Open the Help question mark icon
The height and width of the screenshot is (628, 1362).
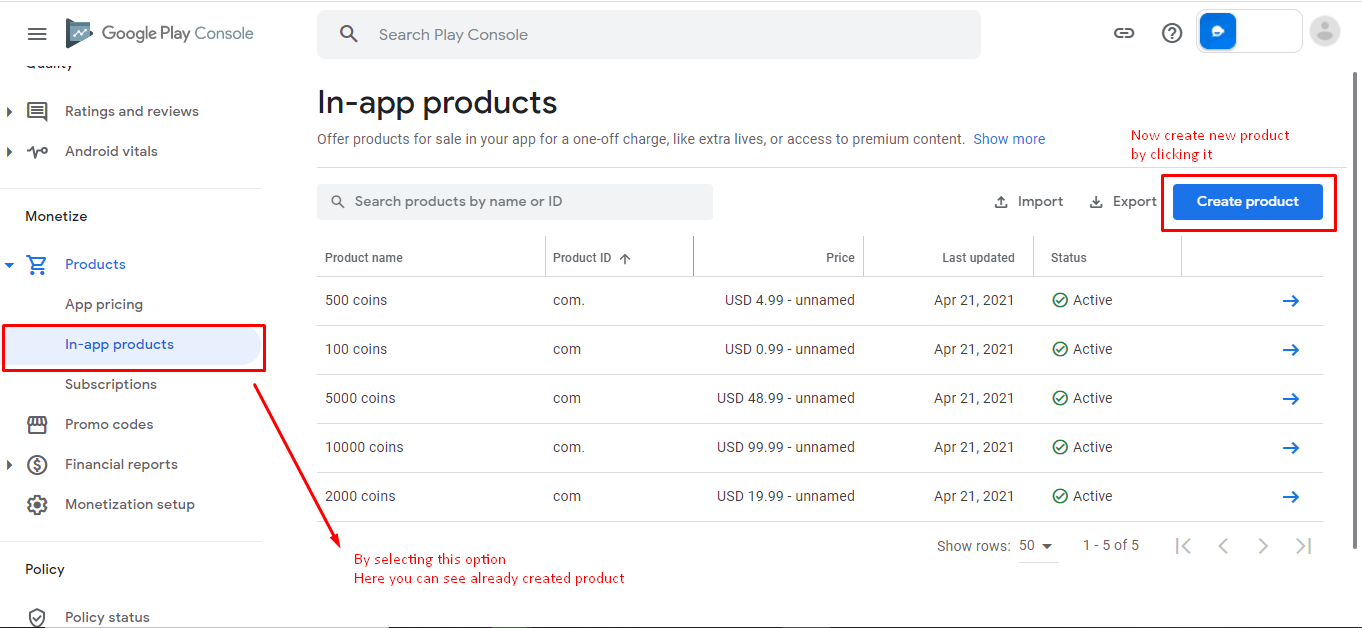point(1172,33)
